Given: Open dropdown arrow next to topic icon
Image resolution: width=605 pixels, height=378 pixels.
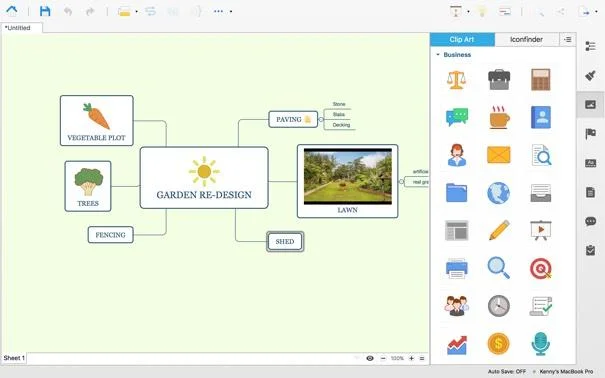Looking at the screenshot, I should (137, 12).
